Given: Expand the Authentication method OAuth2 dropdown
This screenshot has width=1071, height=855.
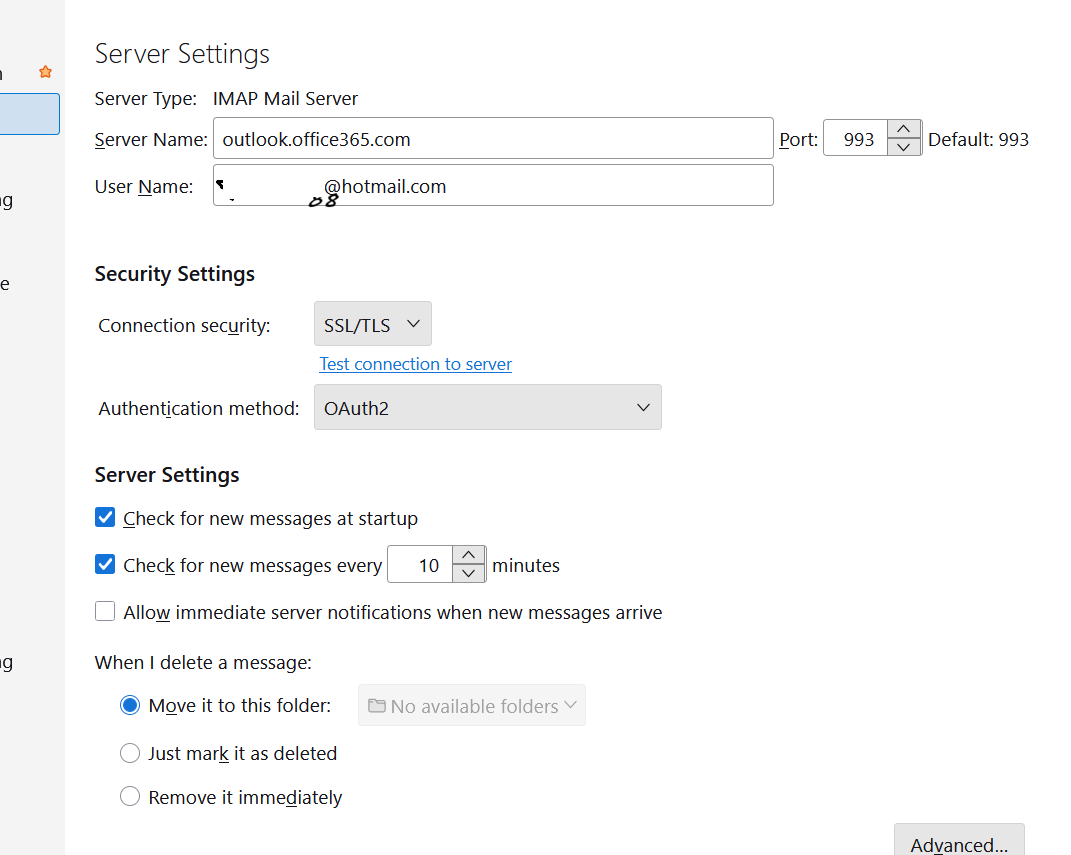Looking at the screenshot, I should tap(487, 408).
